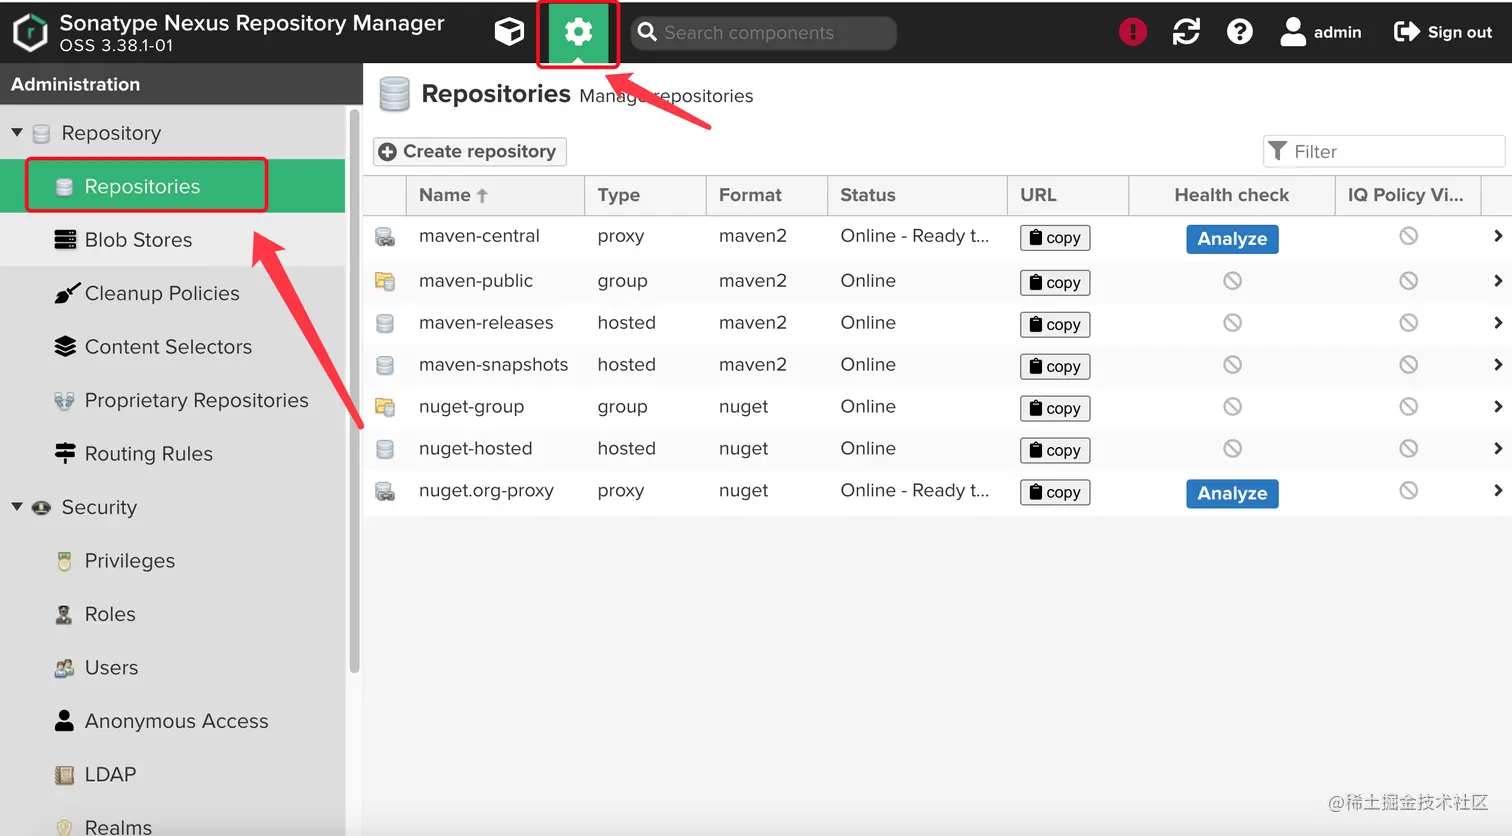Open Cleanup Policies
This screenshot has height=836, width=1512.
(x=172, y=293)
